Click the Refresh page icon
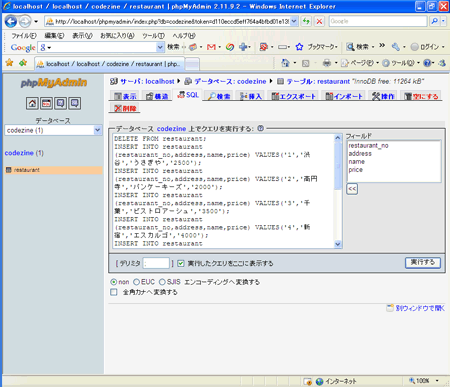The image size is (450, 387). click(306, 21)
